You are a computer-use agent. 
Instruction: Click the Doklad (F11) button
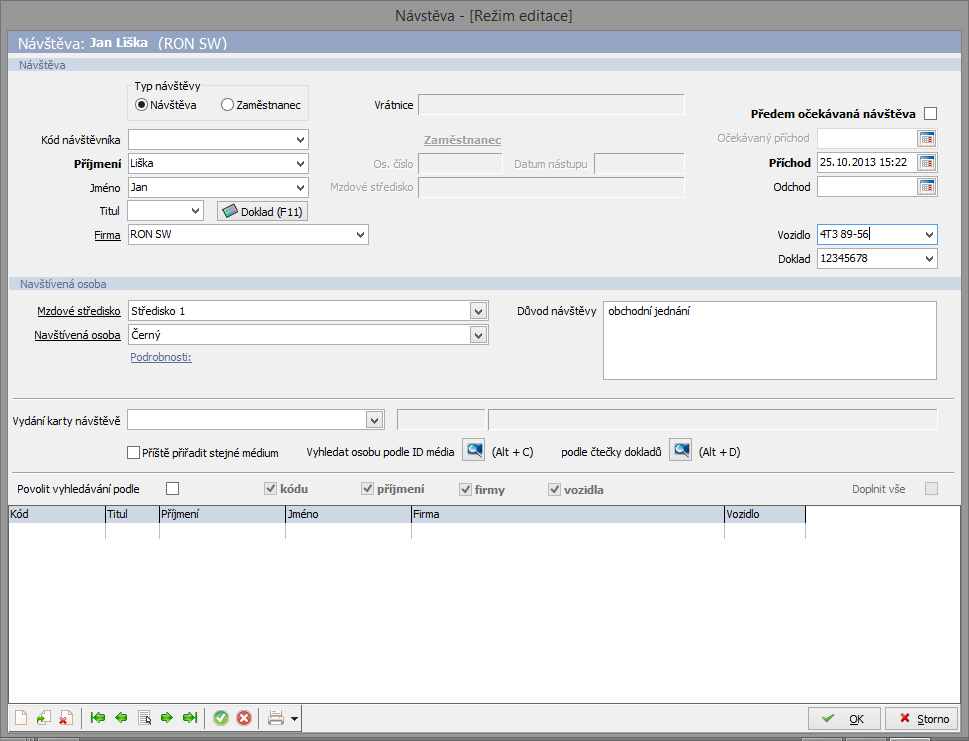point(263,211)
